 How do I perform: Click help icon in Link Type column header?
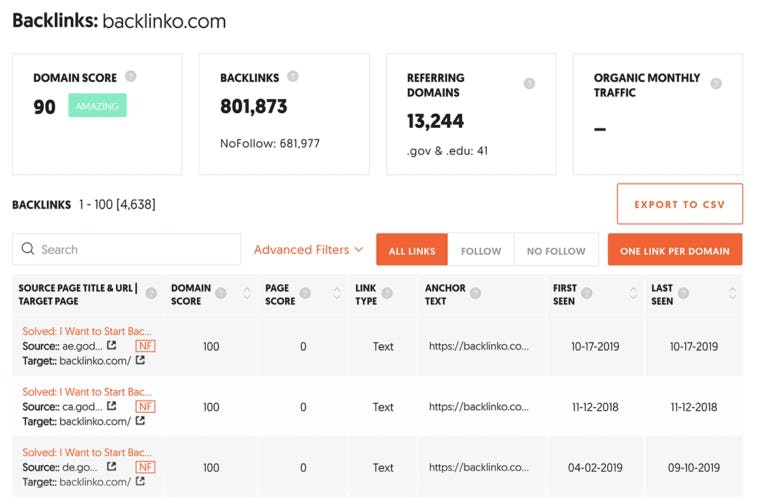coord(387,293)
